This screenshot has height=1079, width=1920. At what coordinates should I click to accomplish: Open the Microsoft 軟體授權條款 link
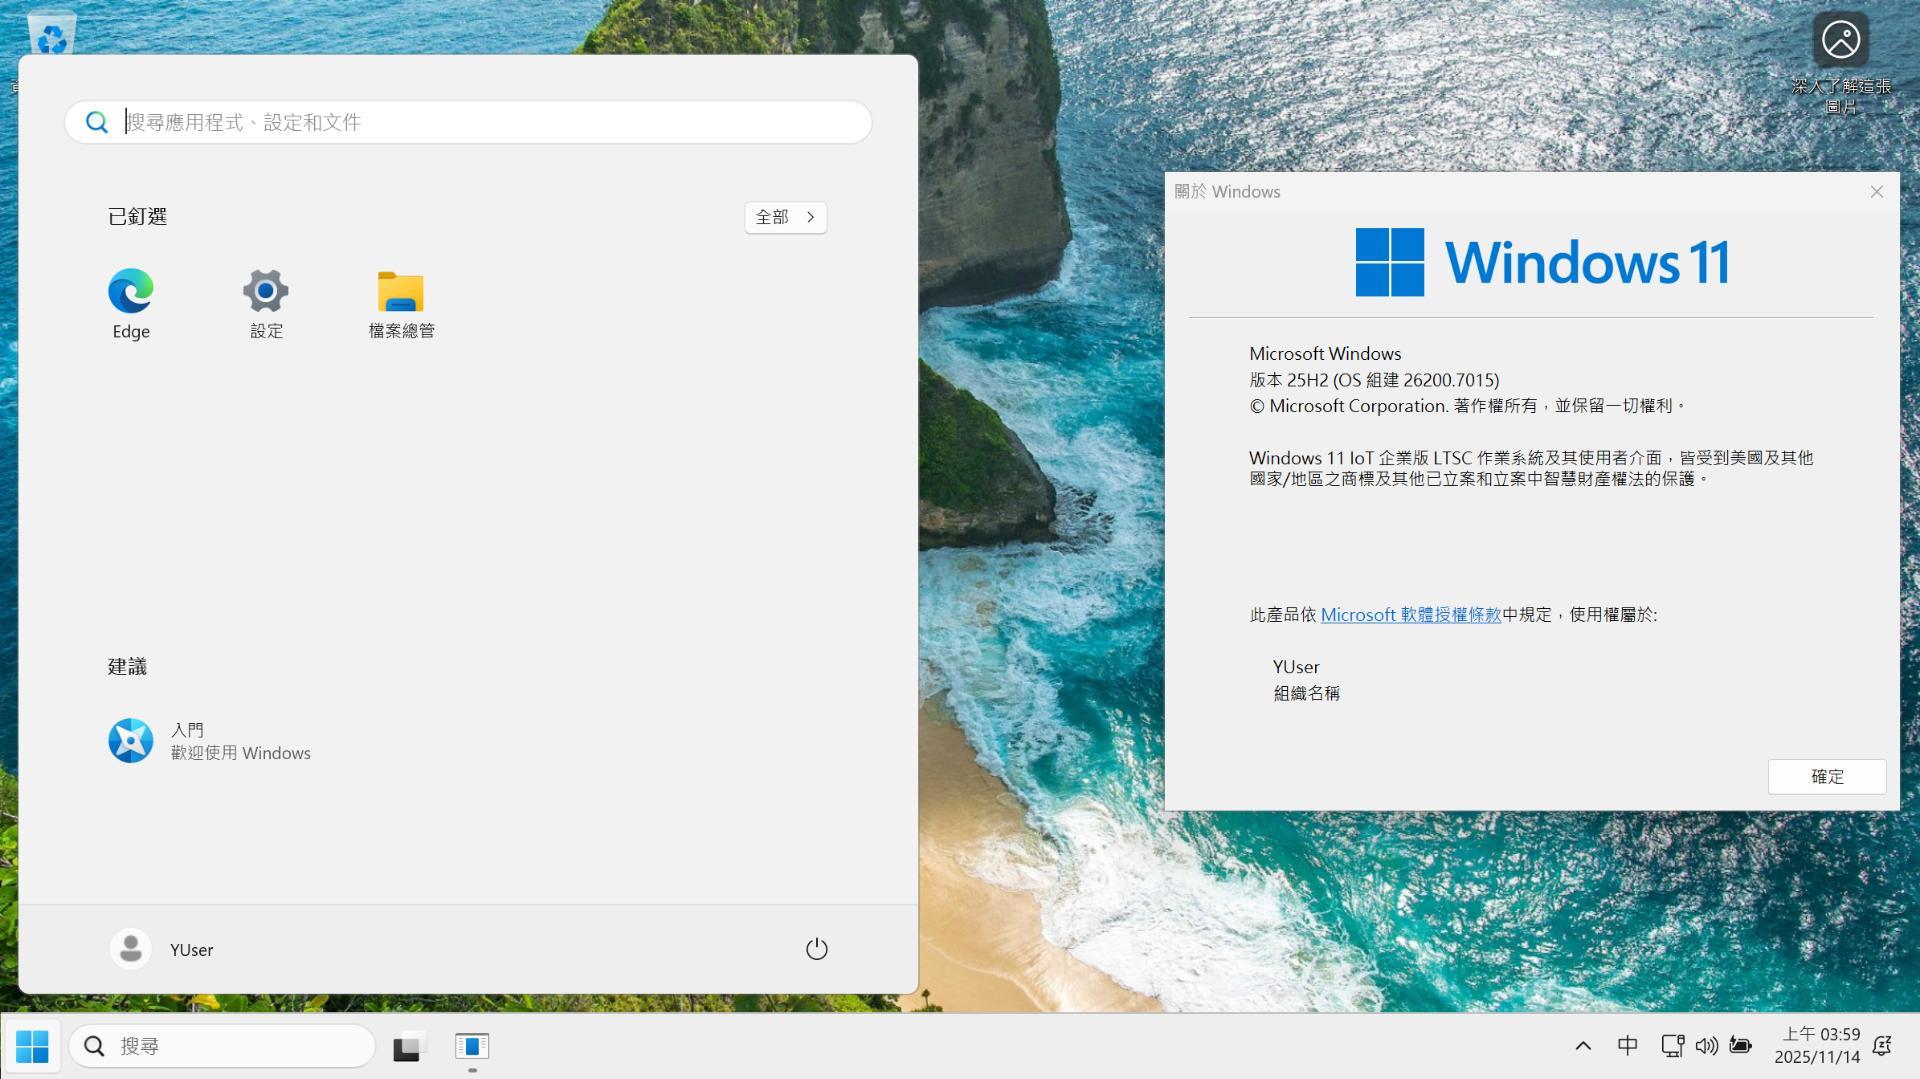tap(1410, 615)
